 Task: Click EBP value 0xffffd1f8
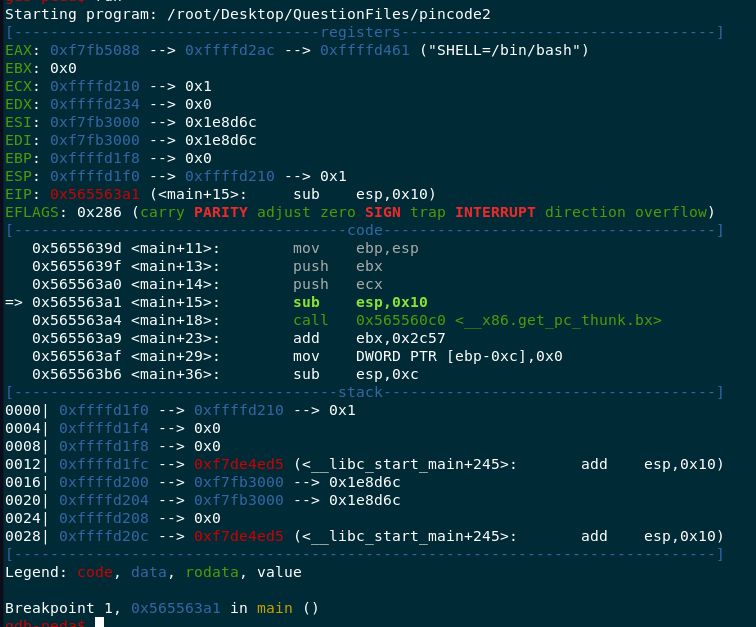(x=95, y=158)
